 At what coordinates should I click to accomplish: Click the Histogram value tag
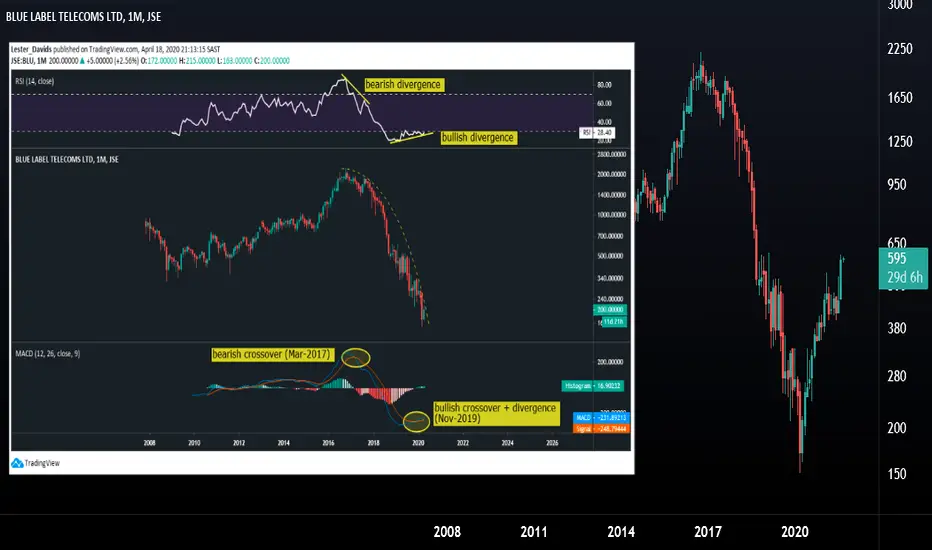pyautogui.click(x=593, y=386)
